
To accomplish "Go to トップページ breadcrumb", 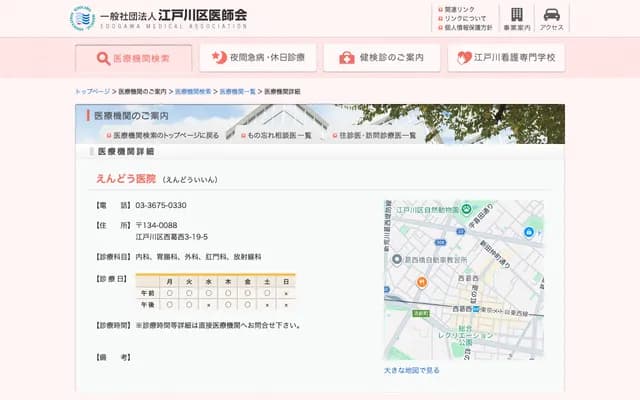I will (x=93, y=91).
